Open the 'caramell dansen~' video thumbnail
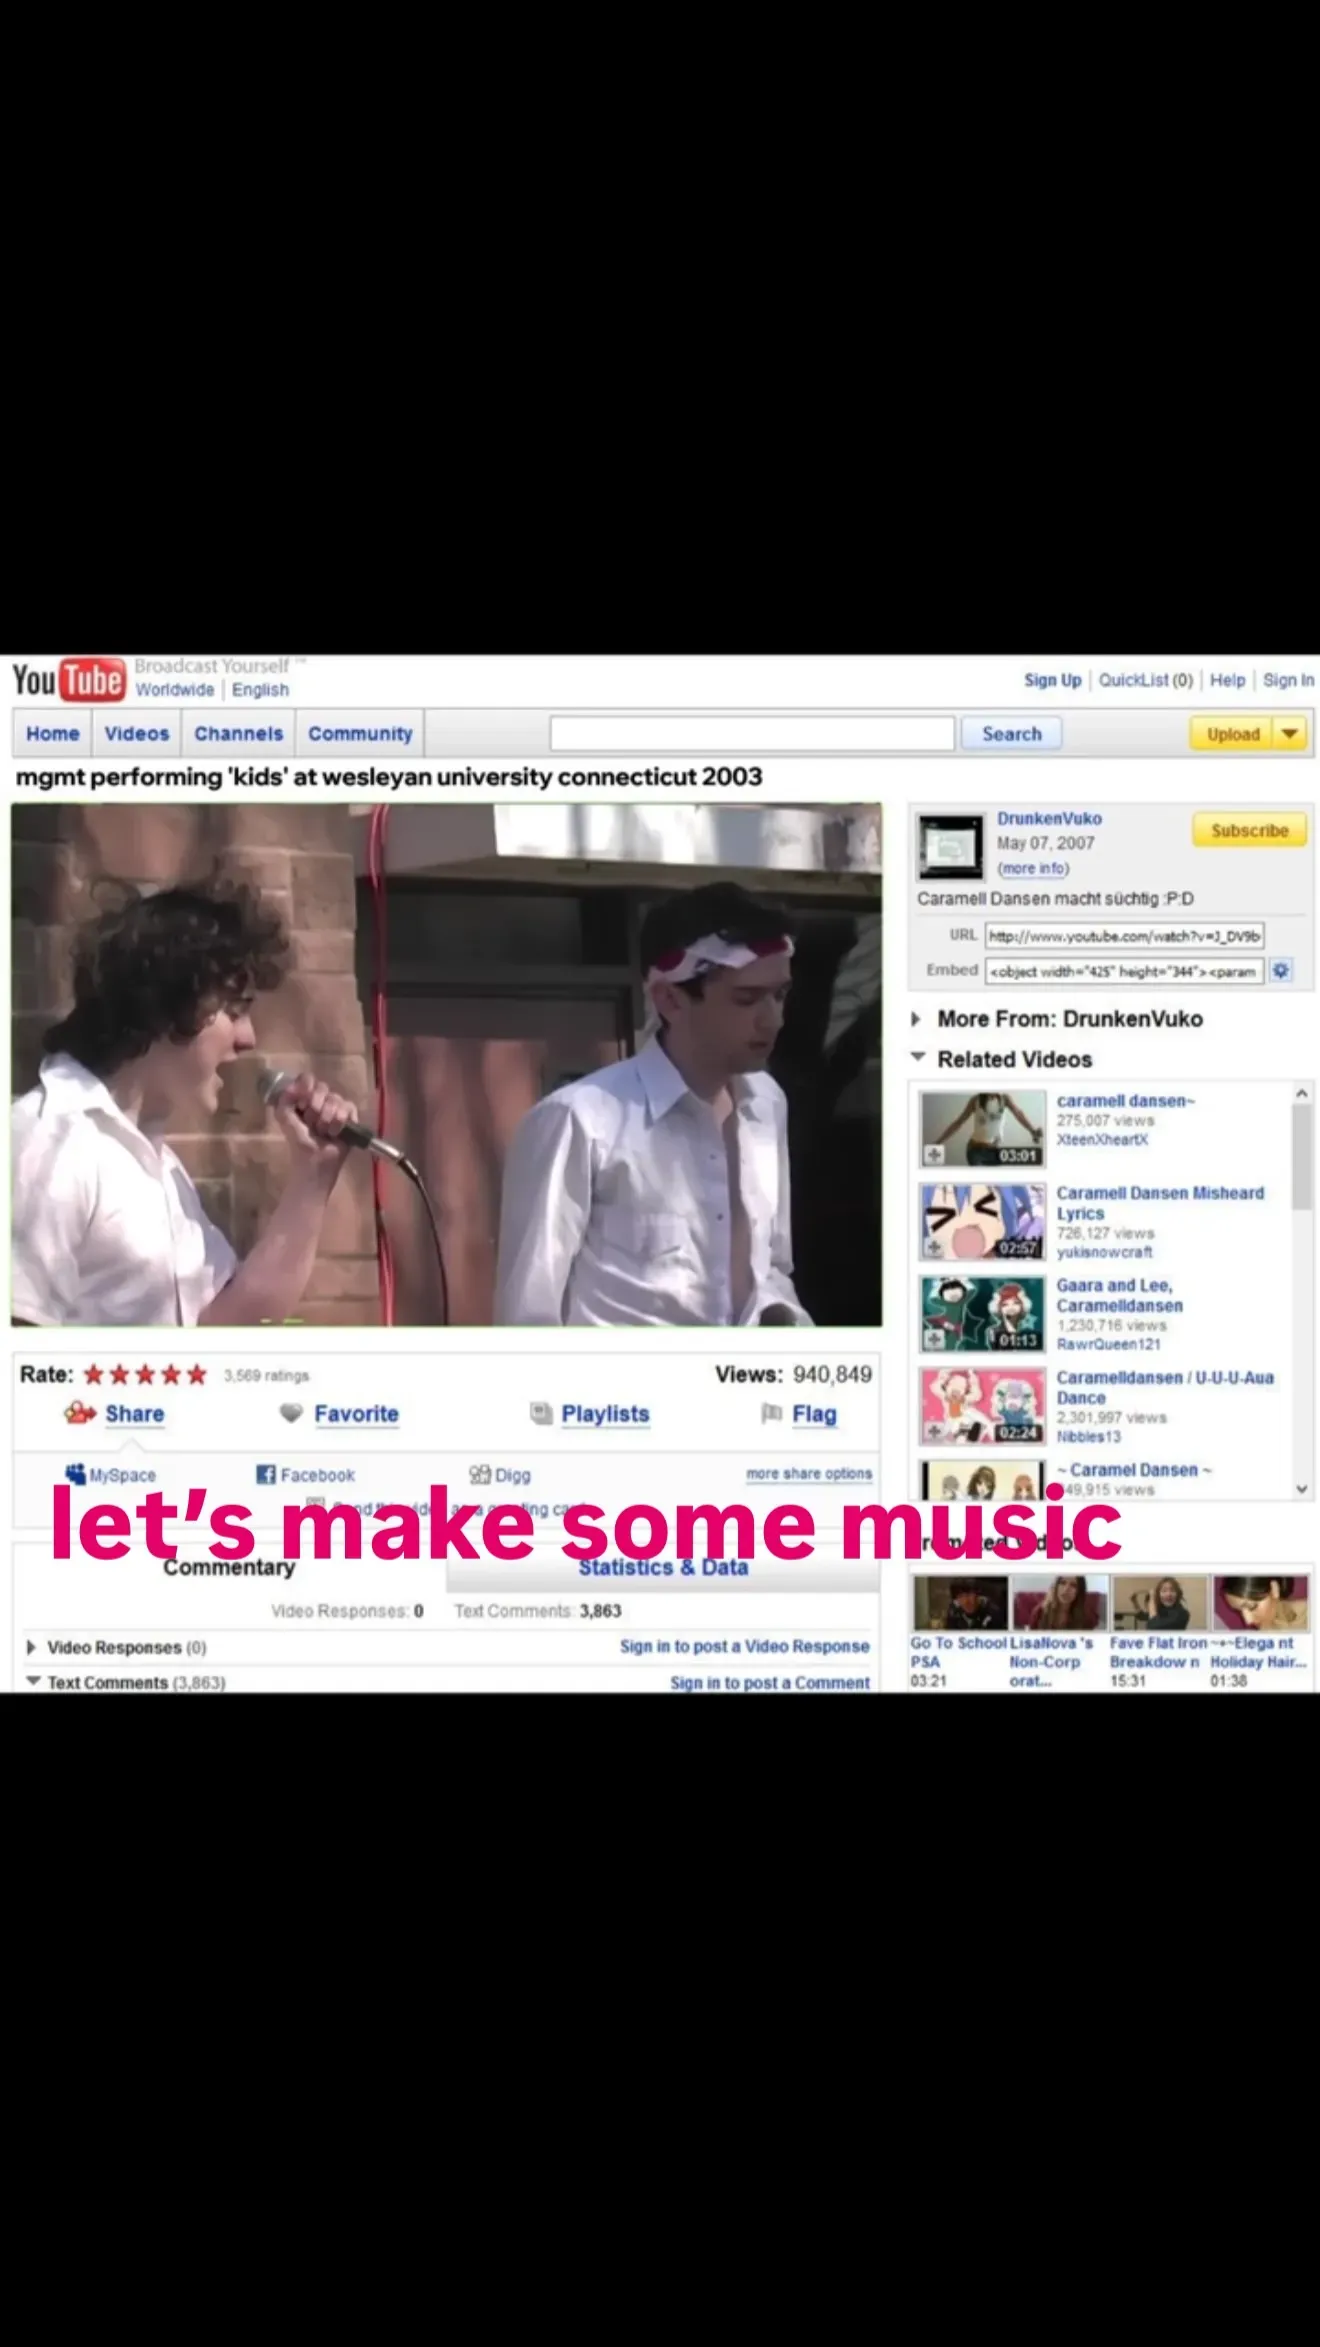The height and width of the screenshot is (2347, 1320). [982, 1129]
